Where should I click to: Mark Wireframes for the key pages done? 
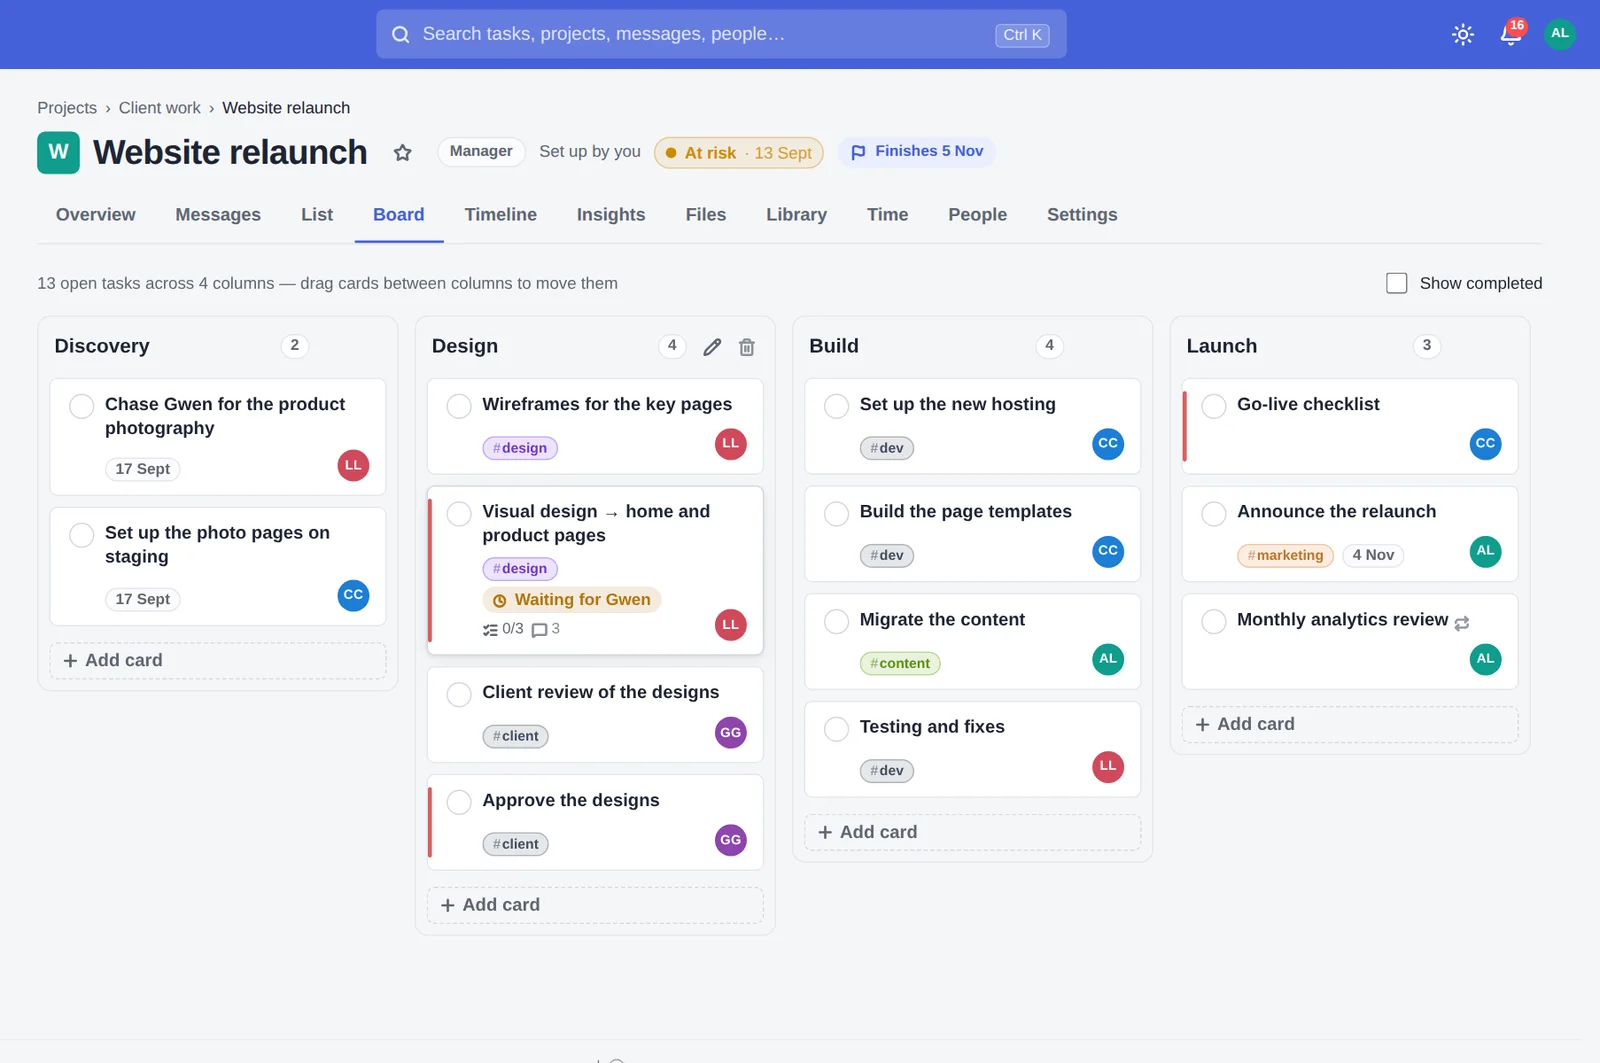tap(459, 406)
